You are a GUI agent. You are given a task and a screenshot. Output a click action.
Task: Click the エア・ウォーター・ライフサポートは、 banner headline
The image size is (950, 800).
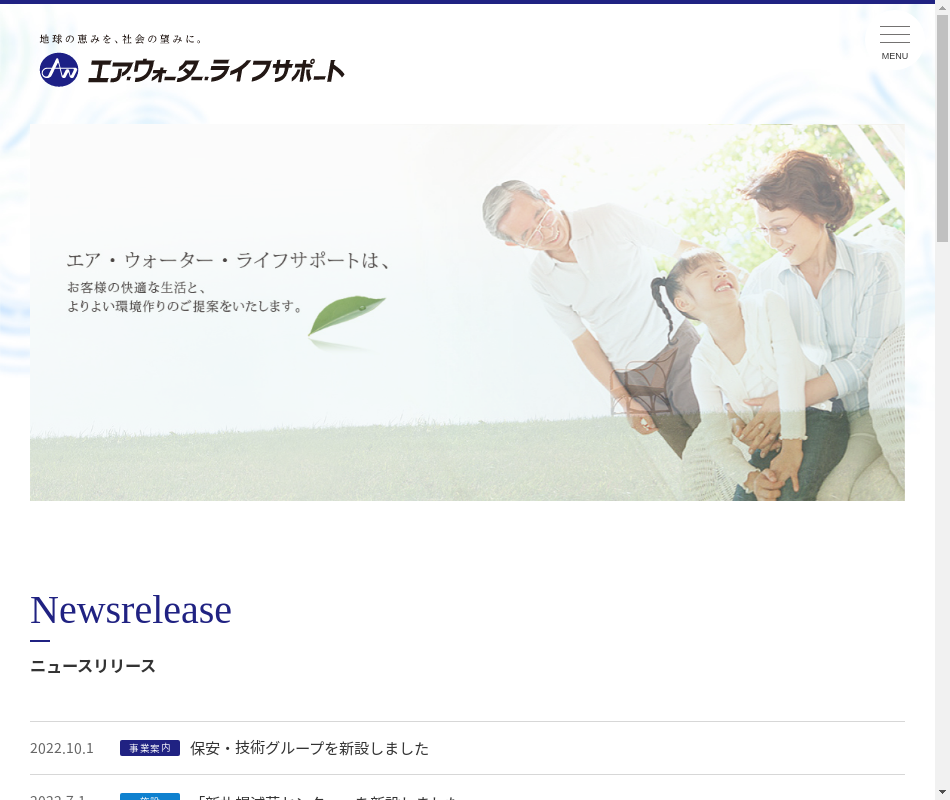(228, 261)
